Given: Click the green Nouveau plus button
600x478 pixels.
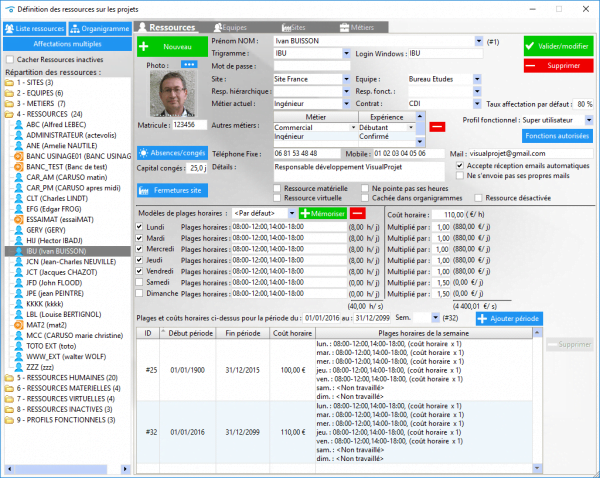Looking at the screenshot, I should (x=167, y=47).
